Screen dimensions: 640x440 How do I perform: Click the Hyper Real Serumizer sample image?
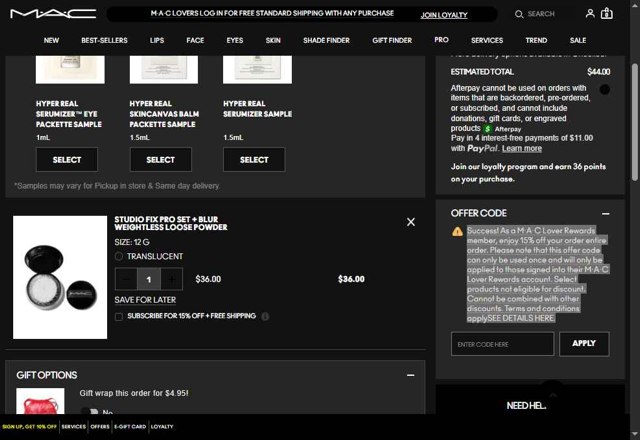click(x=257, y=70)
